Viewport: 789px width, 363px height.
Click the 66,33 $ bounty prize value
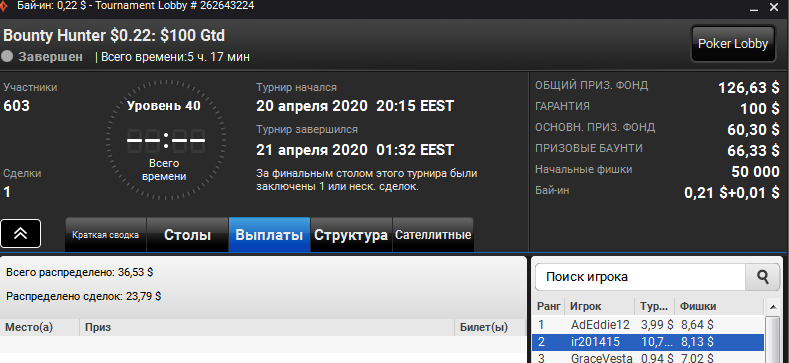click(x=753, y=151)
